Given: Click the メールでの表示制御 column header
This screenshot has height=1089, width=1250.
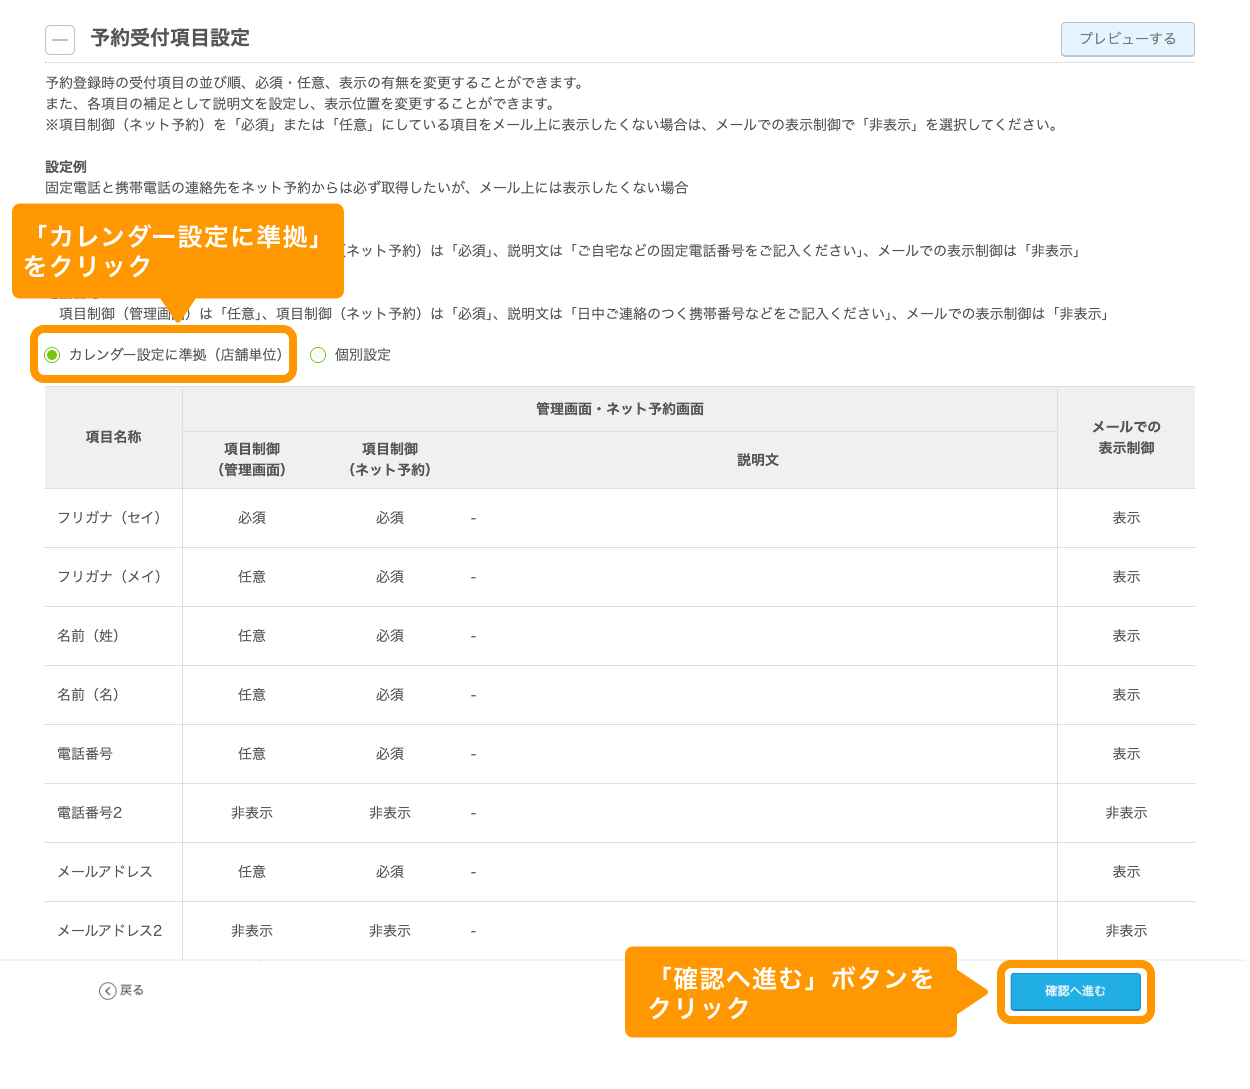Looking at the screenshot, I should [x=1126, y=437].
